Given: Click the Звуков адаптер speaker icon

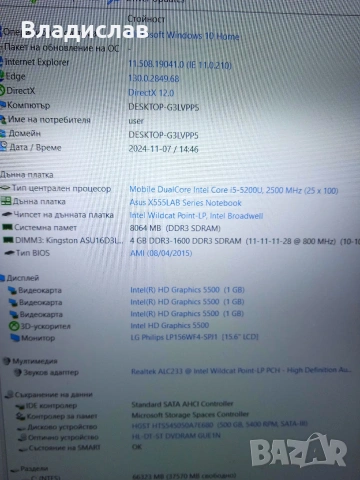Looking at the screenshot, I should (x=18, y=372).
